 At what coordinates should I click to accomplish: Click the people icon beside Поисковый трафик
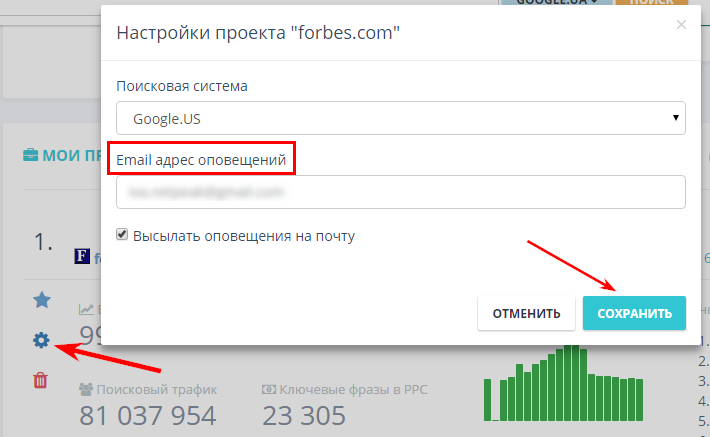tap(86, 389)
